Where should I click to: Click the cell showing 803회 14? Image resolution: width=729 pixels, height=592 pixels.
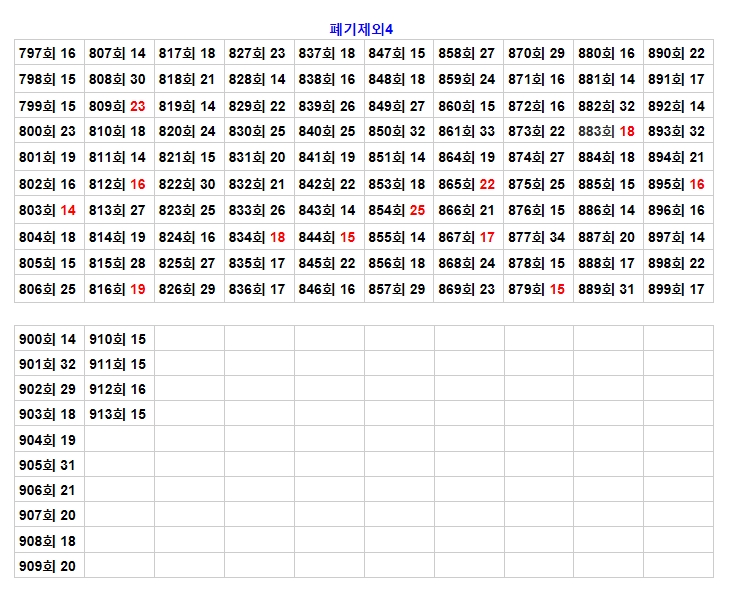pyautogui.click(x=48, y=210)
